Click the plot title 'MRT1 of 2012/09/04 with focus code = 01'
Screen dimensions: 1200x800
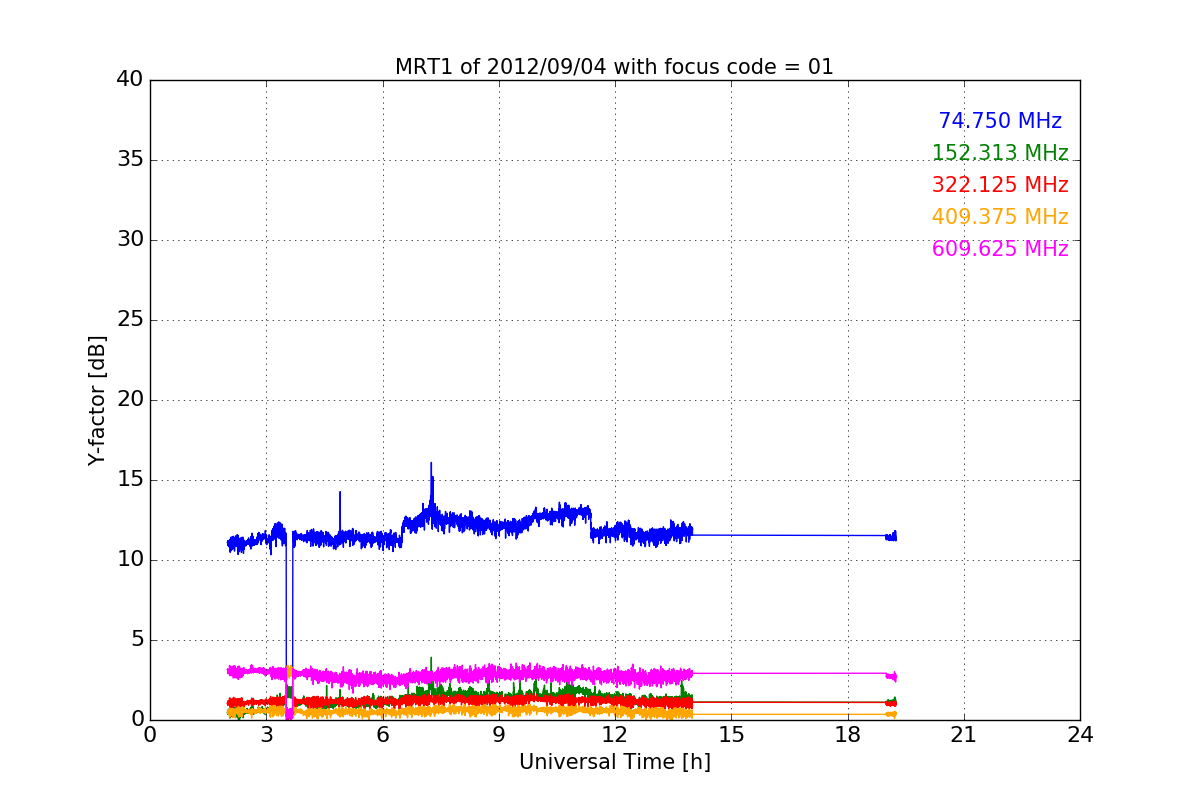(x=614, y=67)
